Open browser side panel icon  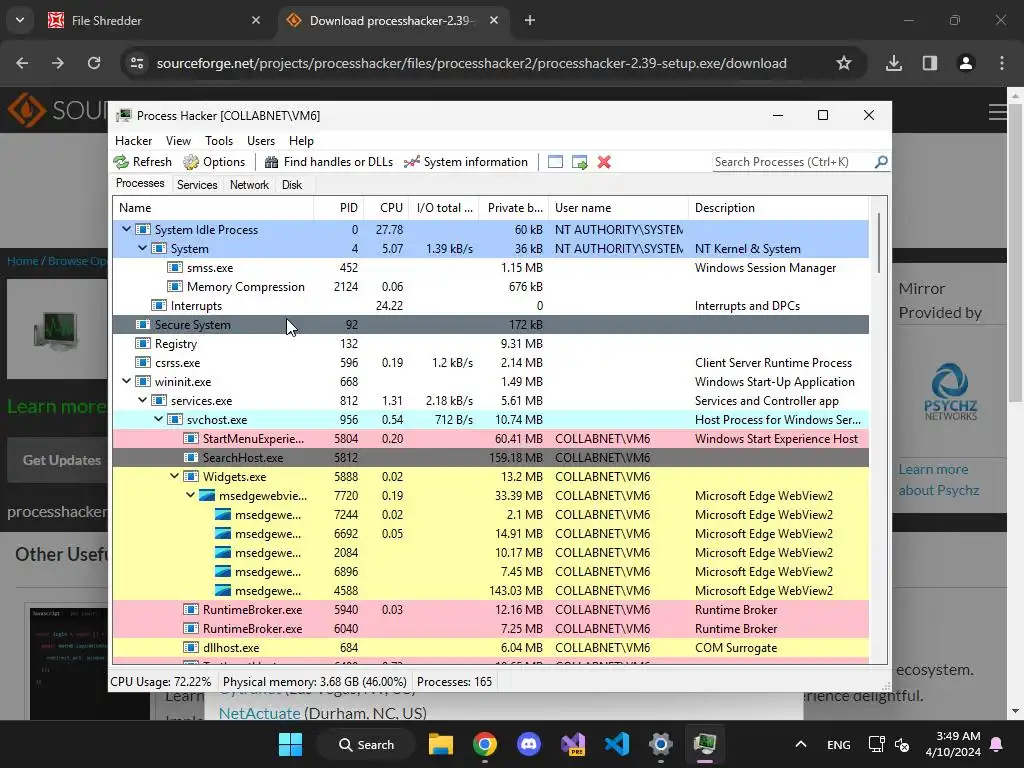click(x=930, y=63)
